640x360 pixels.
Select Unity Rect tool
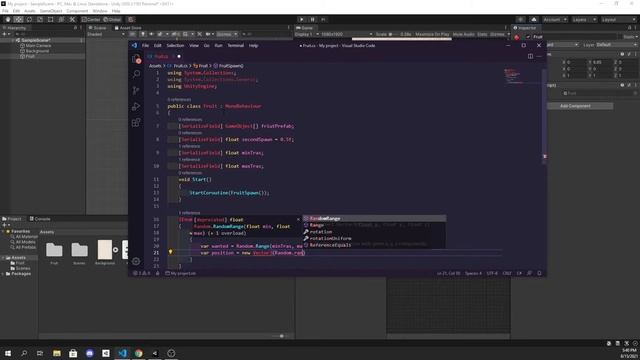coord(51,20)
